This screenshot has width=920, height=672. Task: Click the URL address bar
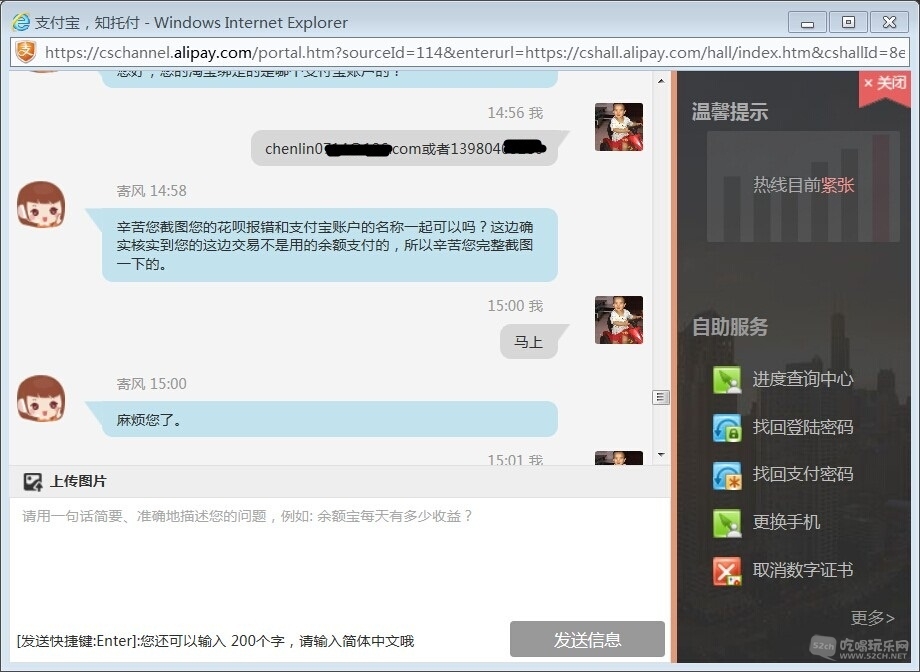pyautogui.click(x=460, y=53)
